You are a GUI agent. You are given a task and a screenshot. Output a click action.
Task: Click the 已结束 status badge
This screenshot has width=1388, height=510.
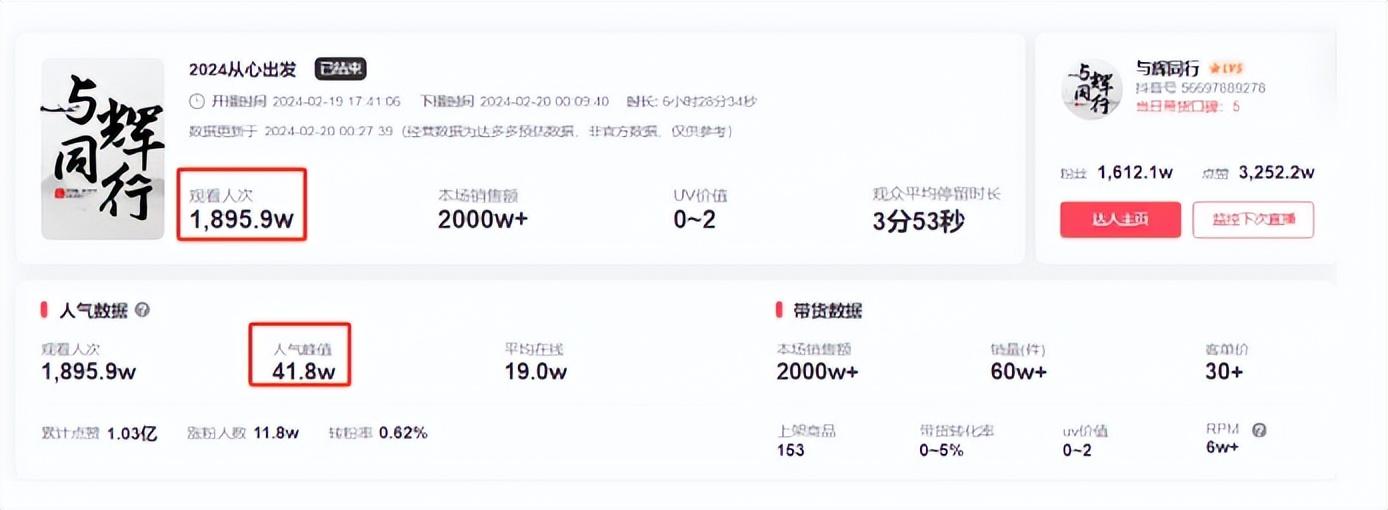pyautogui.click(x=341, y=69)
